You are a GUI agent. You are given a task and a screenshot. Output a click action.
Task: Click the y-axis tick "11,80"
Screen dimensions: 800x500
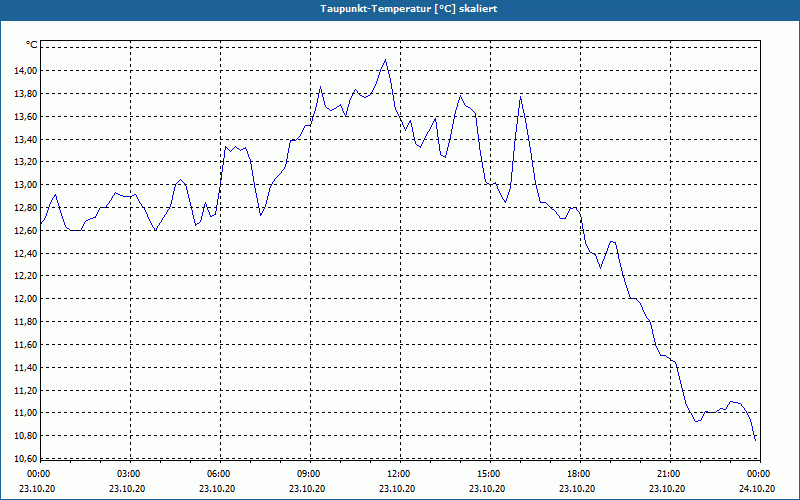[x=26, y=322]
